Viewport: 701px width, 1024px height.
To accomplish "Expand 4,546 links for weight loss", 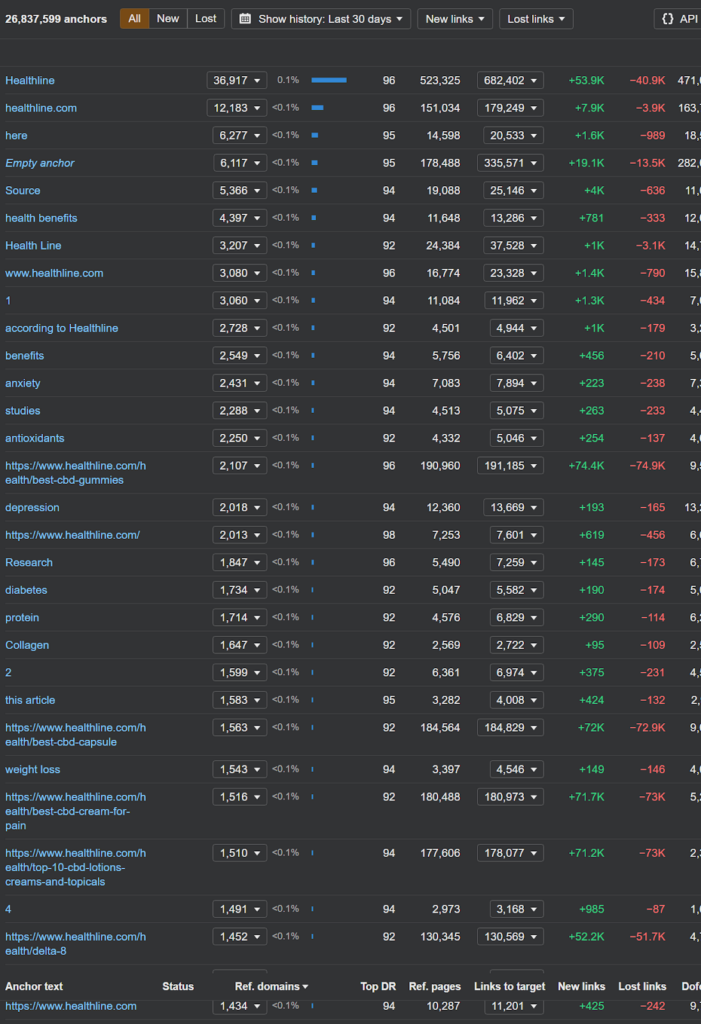I will (517, 769).
